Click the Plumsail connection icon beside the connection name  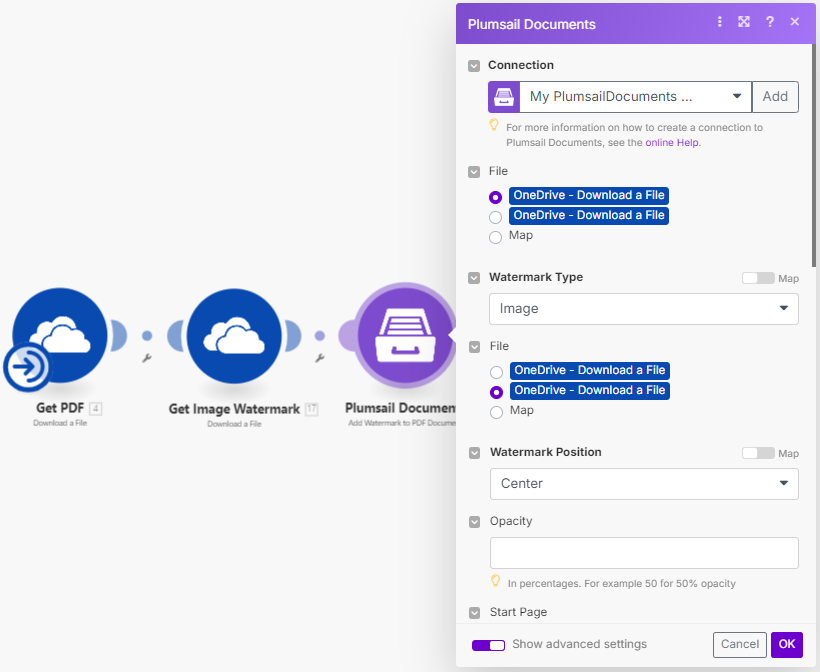pyautogui.click(x=504, y=97)
